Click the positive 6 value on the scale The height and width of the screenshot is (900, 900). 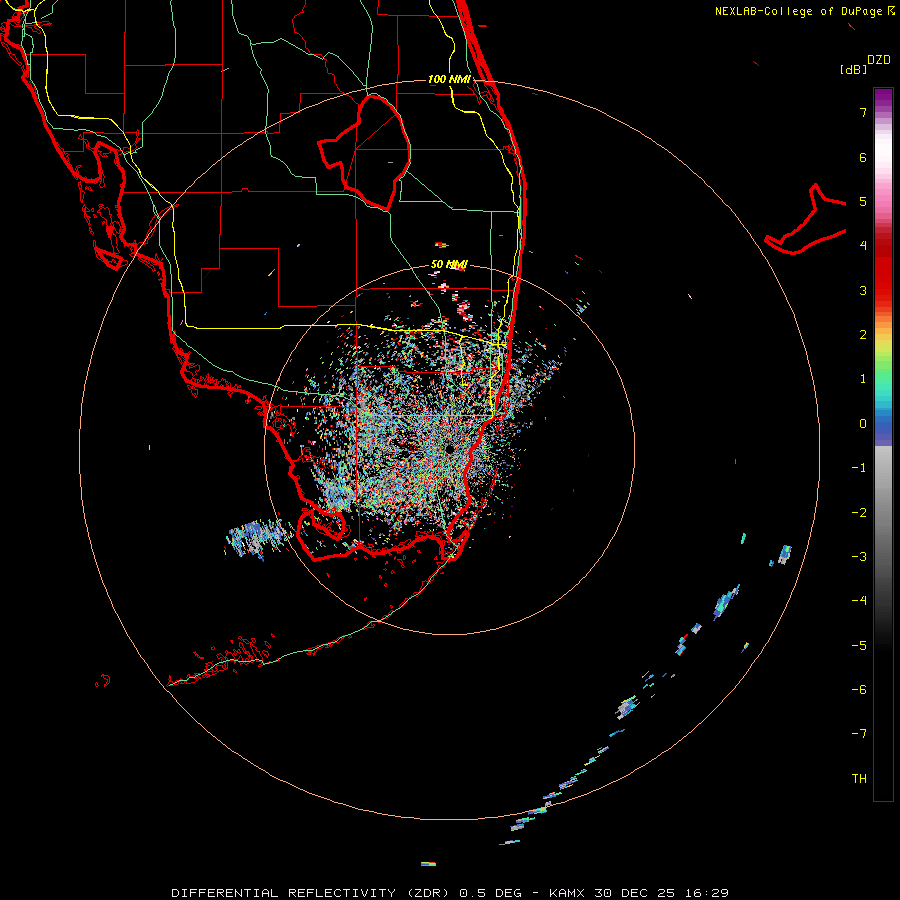click(863, 157)
